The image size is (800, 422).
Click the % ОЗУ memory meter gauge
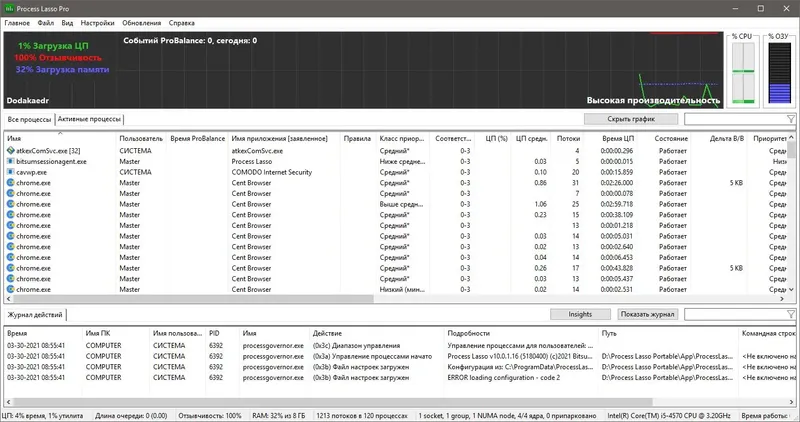tap(779, 73)
